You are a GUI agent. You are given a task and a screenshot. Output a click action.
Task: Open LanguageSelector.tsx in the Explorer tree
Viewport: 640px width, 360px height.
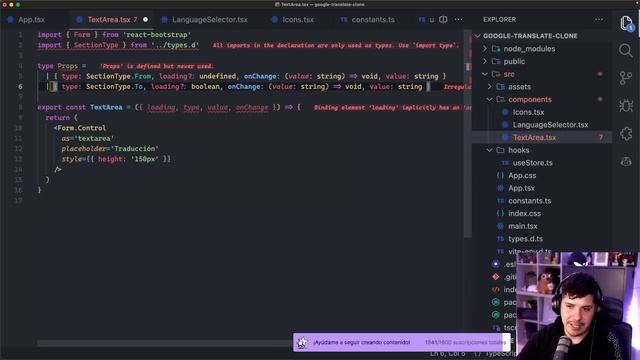[550, 125]
